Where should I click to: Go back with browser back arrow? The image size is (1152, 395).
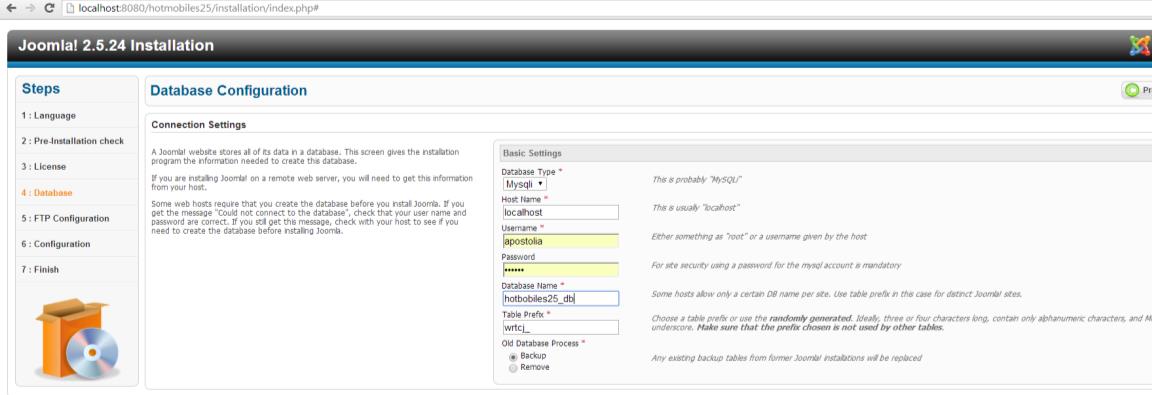tap(11, 8)
